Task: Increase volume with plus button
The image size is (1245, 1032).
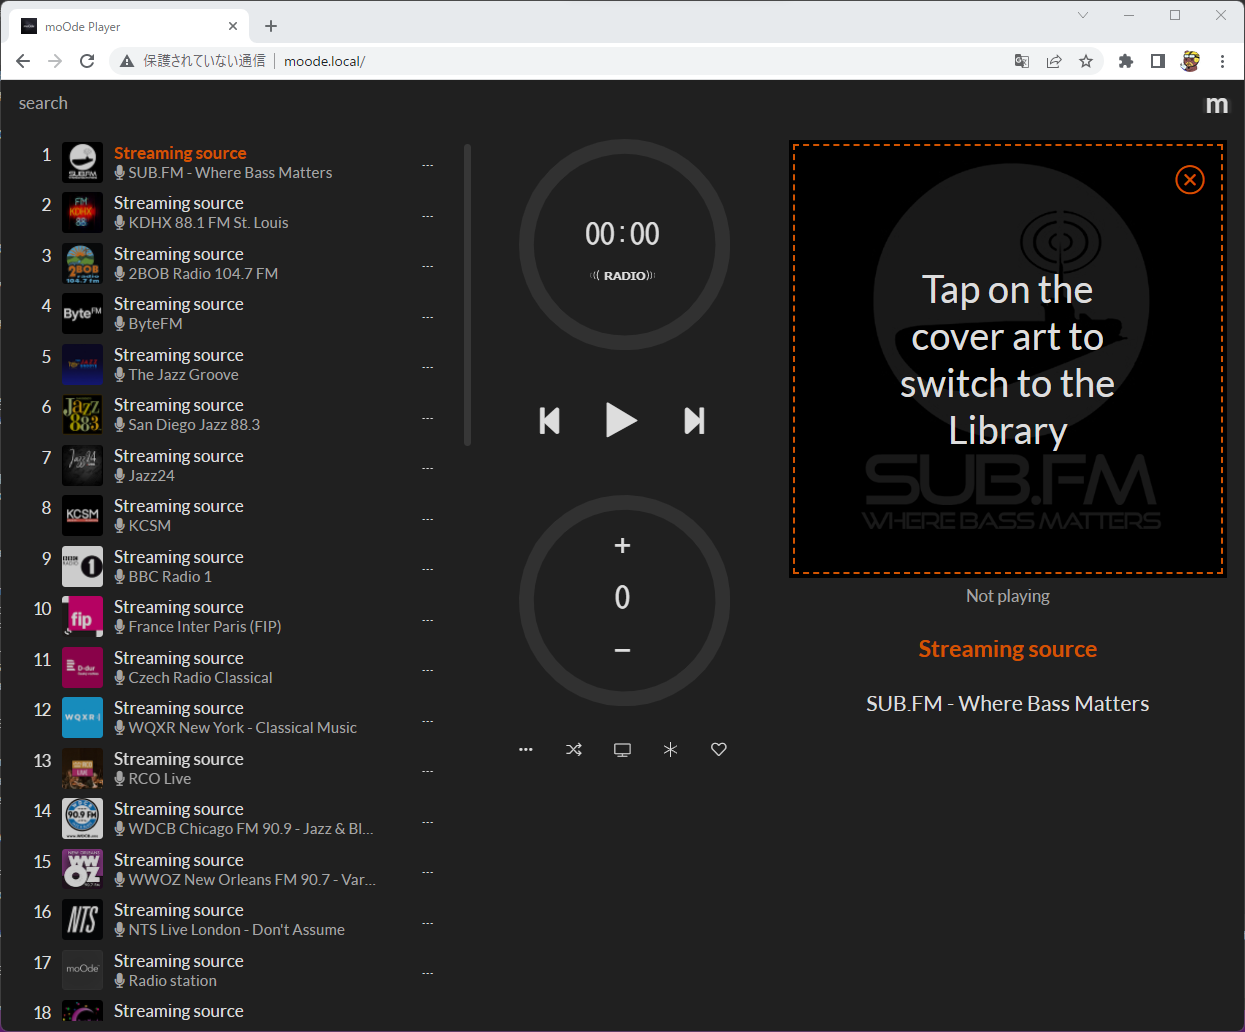Action: [622, 546]
